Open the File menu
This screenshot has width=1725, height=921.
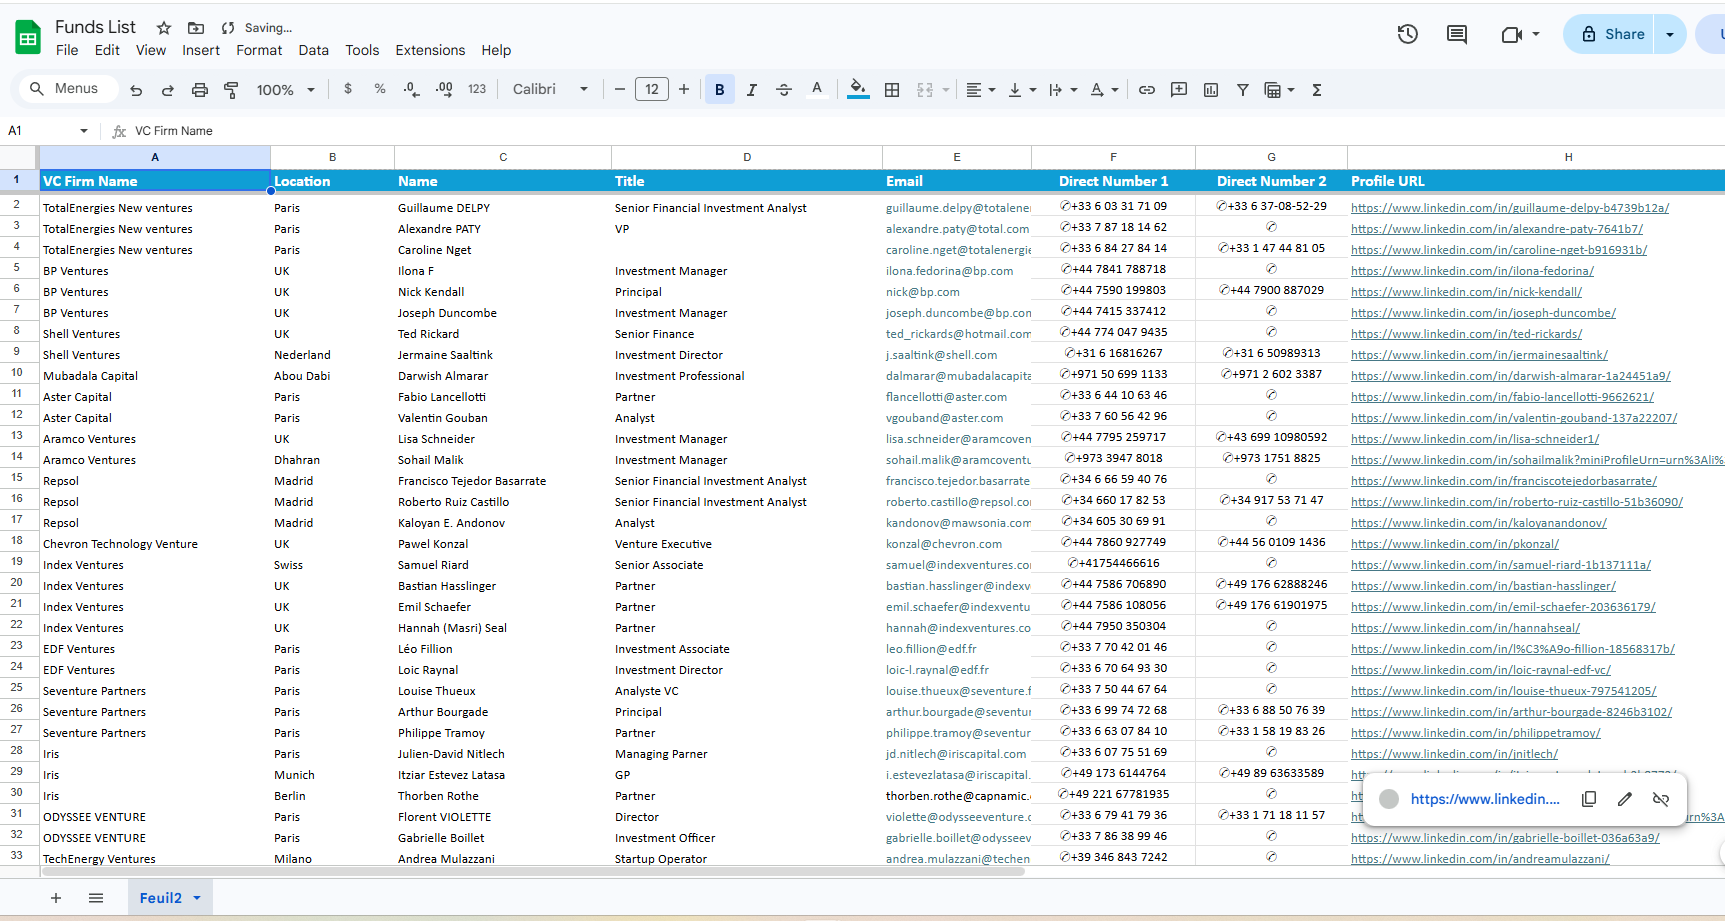(x=67, y=50)
